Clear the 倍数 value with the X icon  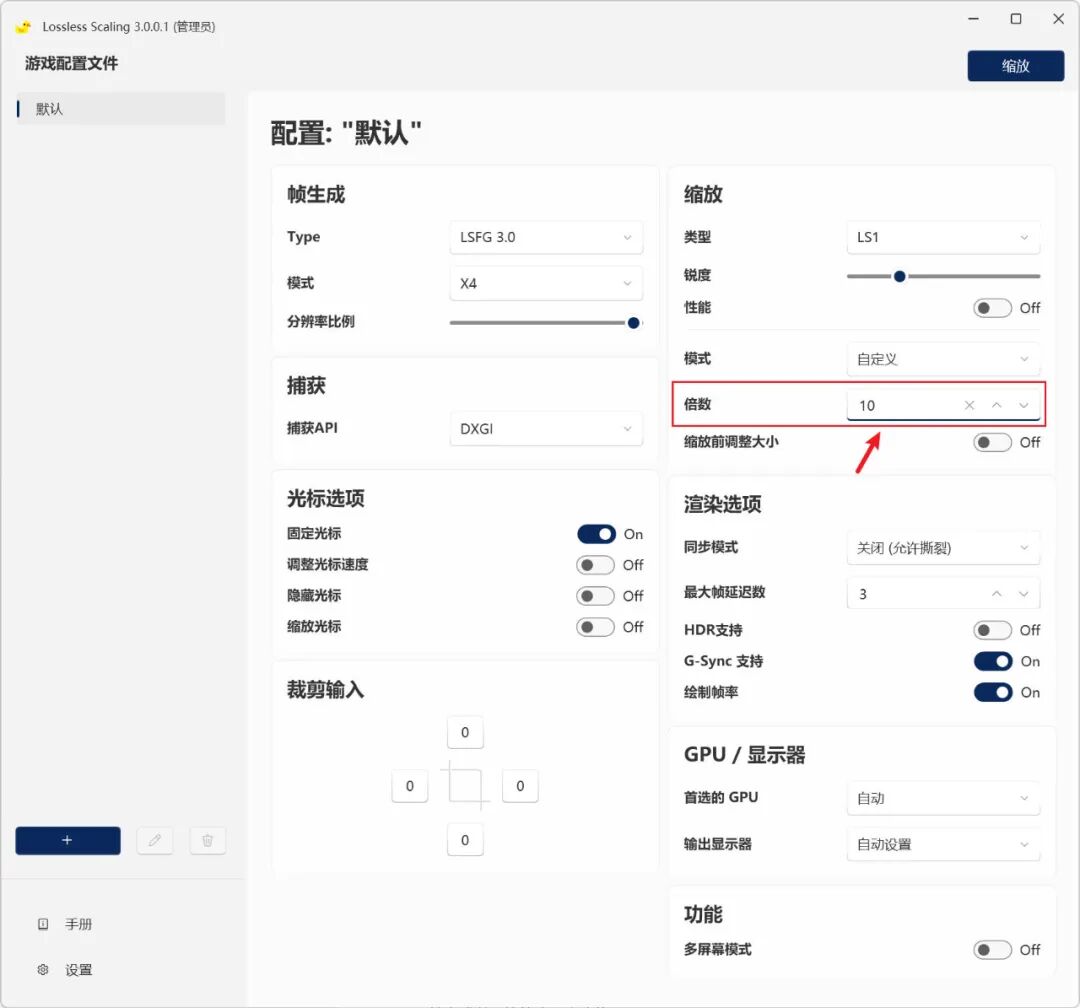coord(969,404)
